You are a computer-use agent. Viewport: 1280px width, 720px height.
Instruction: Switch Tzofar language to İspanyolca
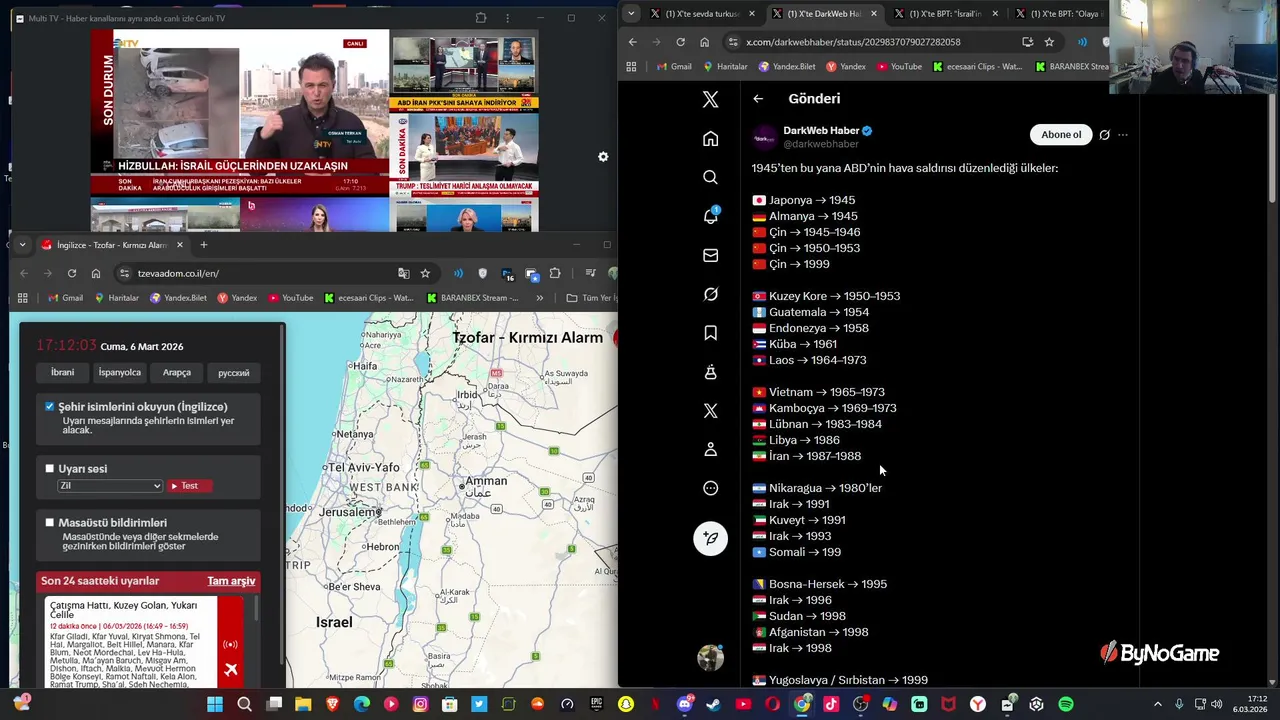click(x=119, y=373)
